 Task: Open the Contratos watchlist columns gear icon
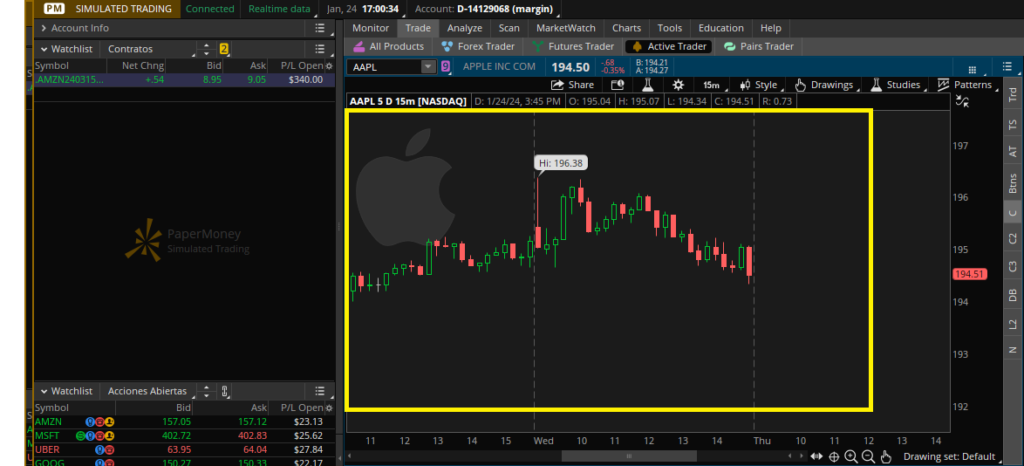[x=329, y=66]
